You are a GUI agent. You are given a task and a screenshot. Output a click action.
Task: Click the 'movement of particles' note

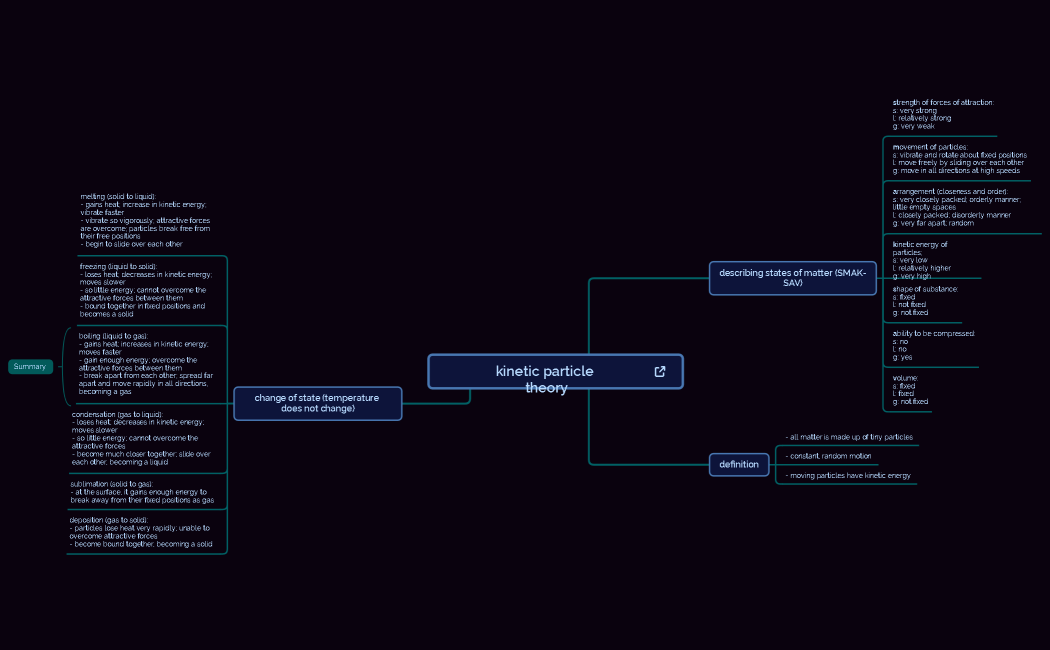pos(958,159)
